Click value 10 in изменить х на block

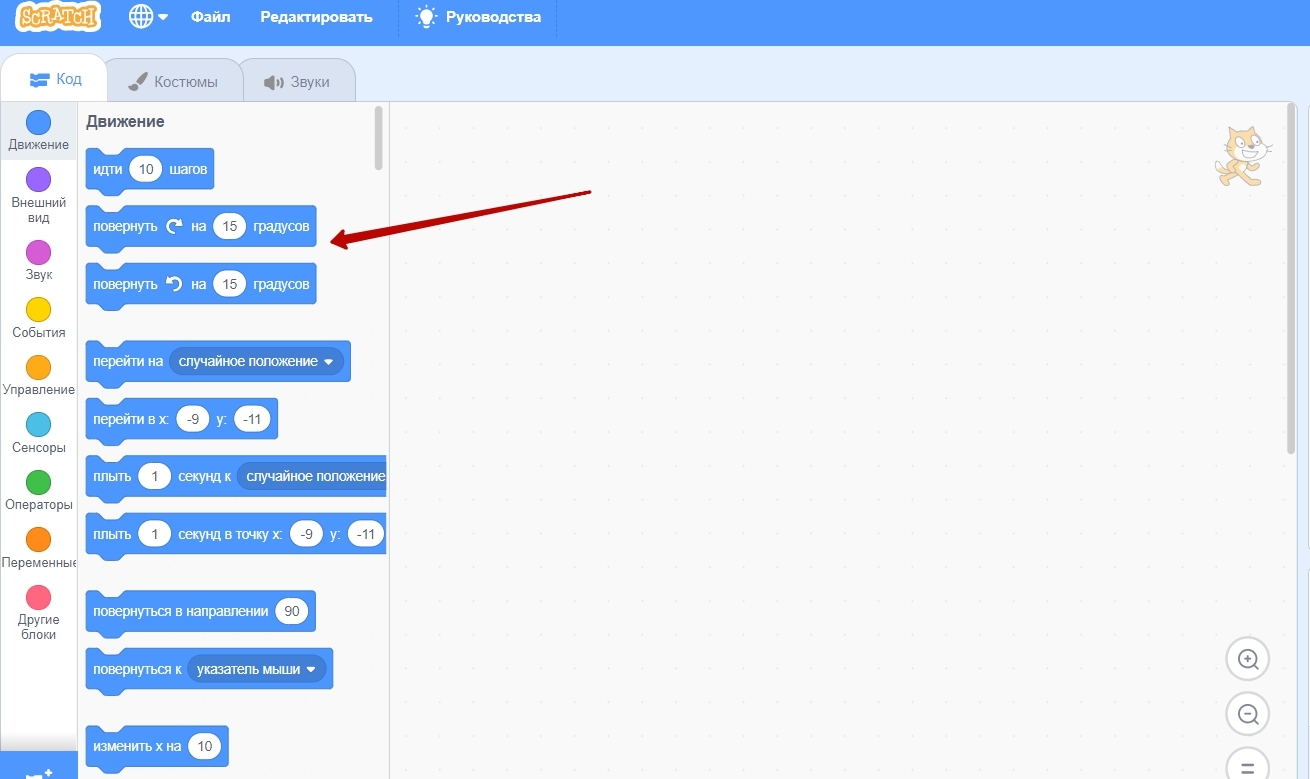coord(205,746)
